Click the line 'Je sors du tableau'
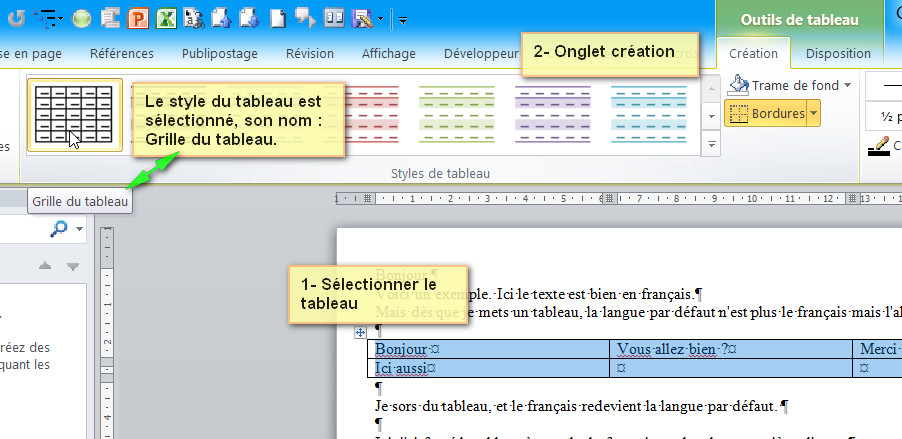Screen dimensions: 902x439 click(581, 406)
